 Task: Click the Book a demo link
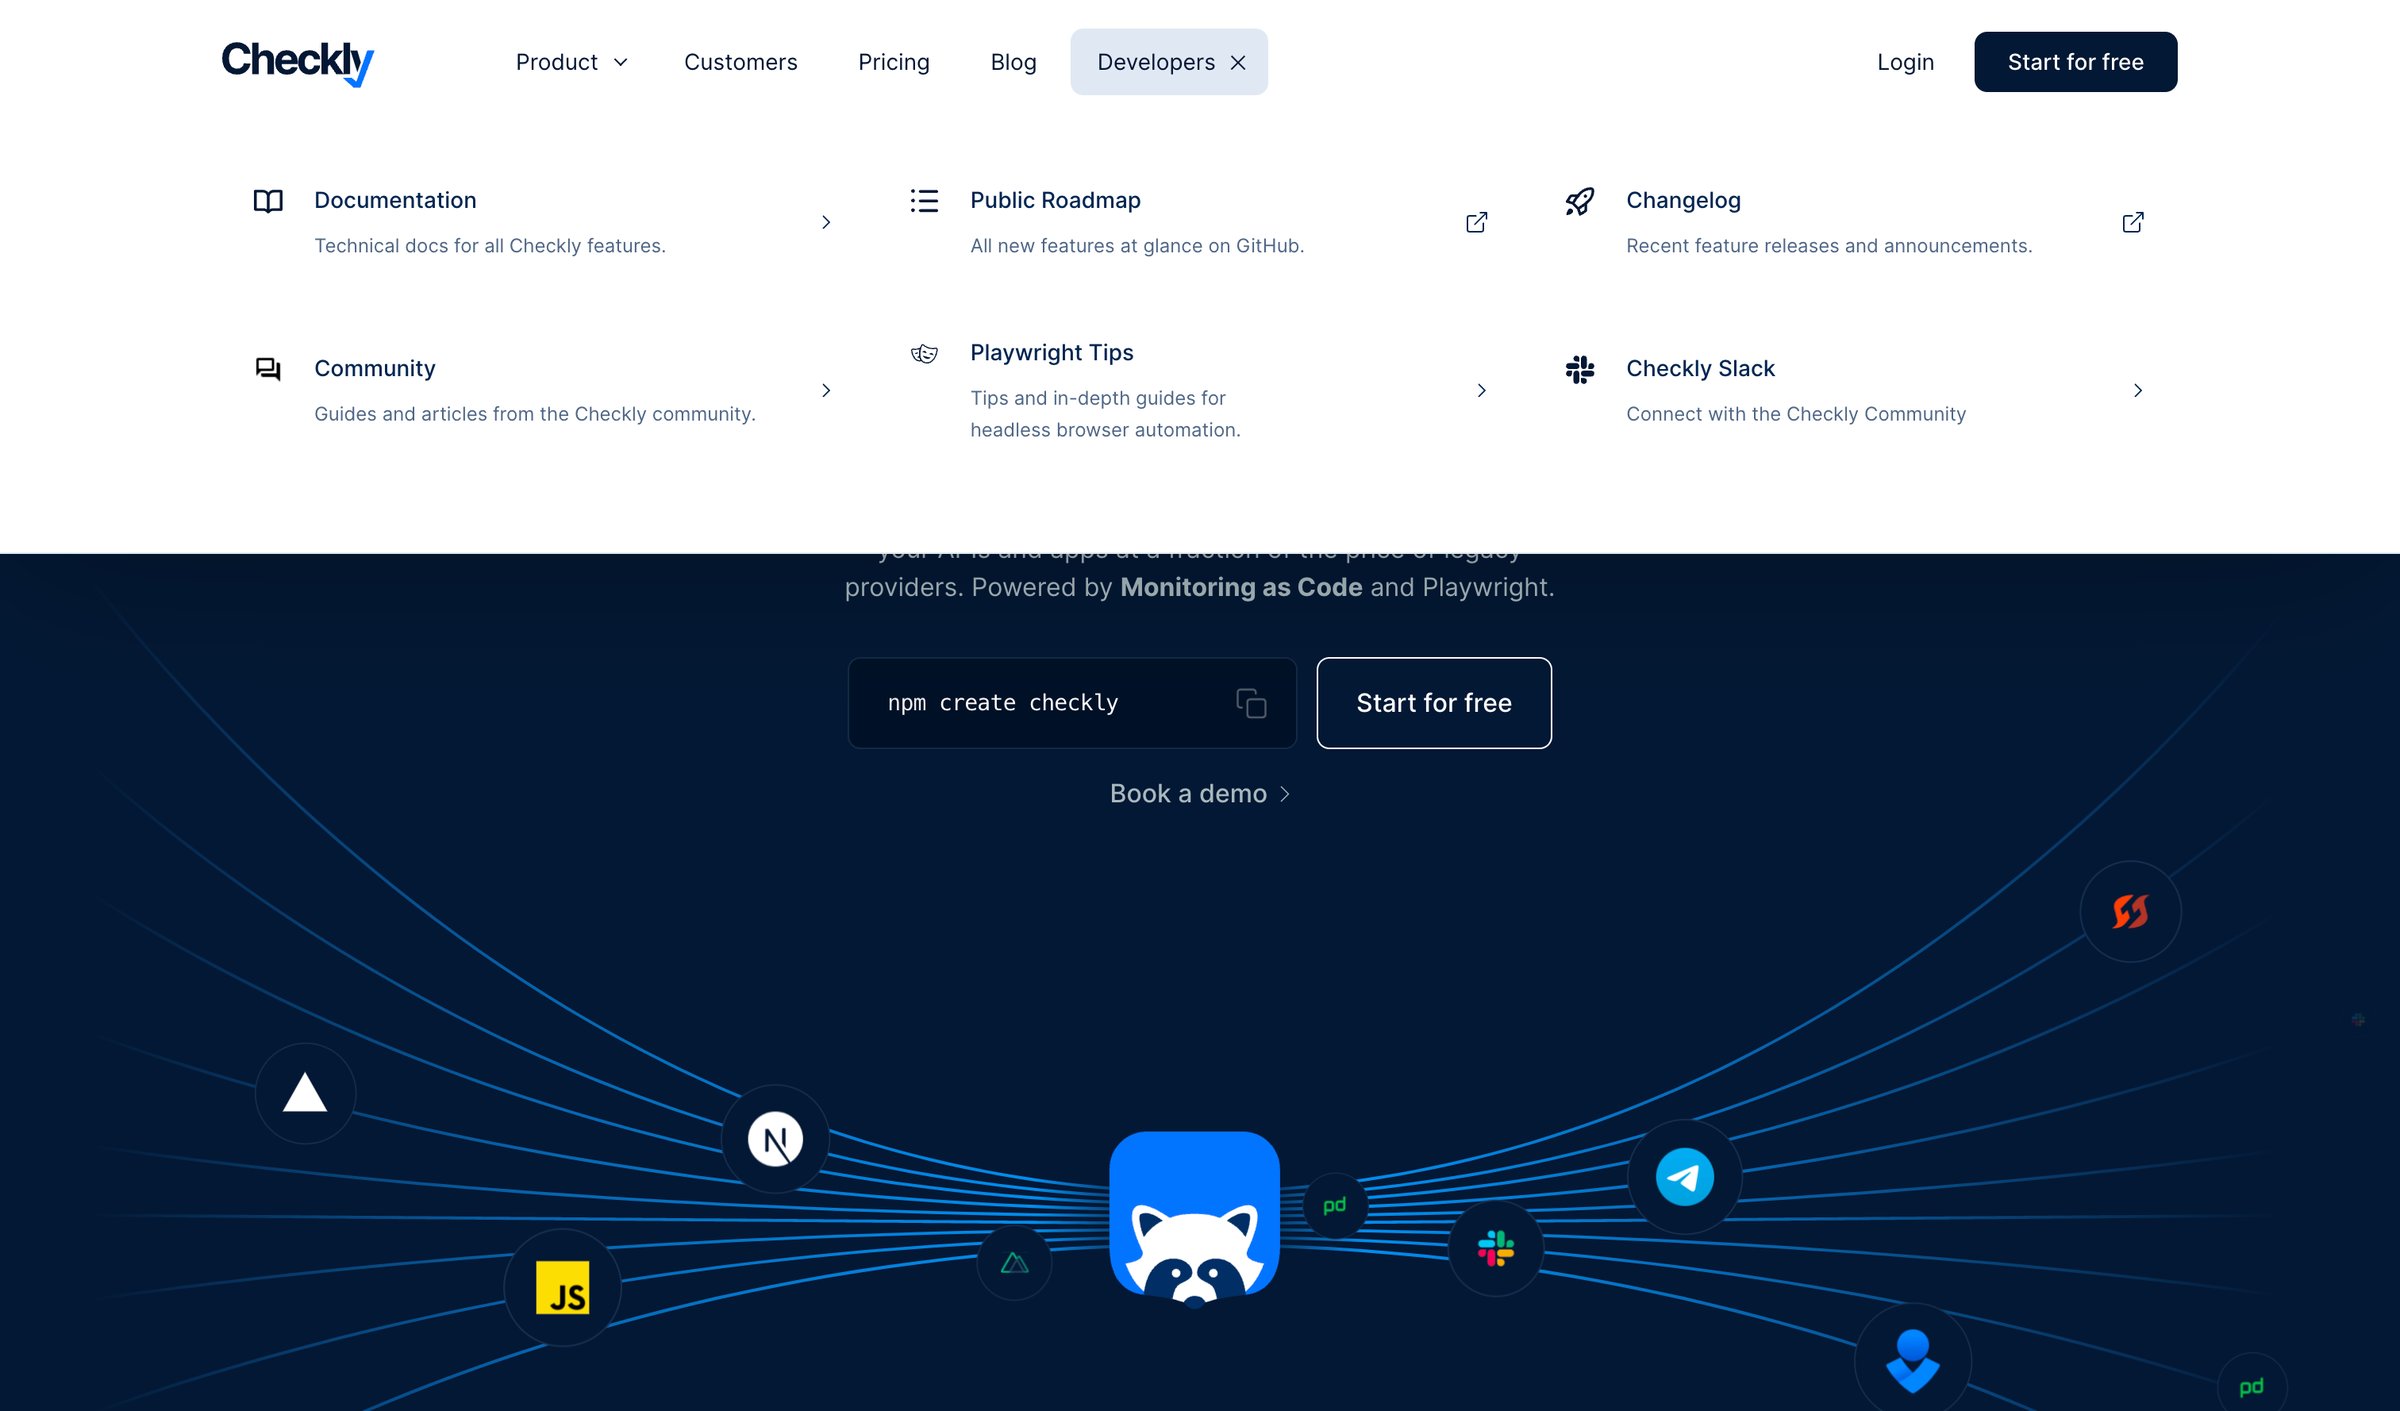pyautogui.click(x=1199, y=793)
